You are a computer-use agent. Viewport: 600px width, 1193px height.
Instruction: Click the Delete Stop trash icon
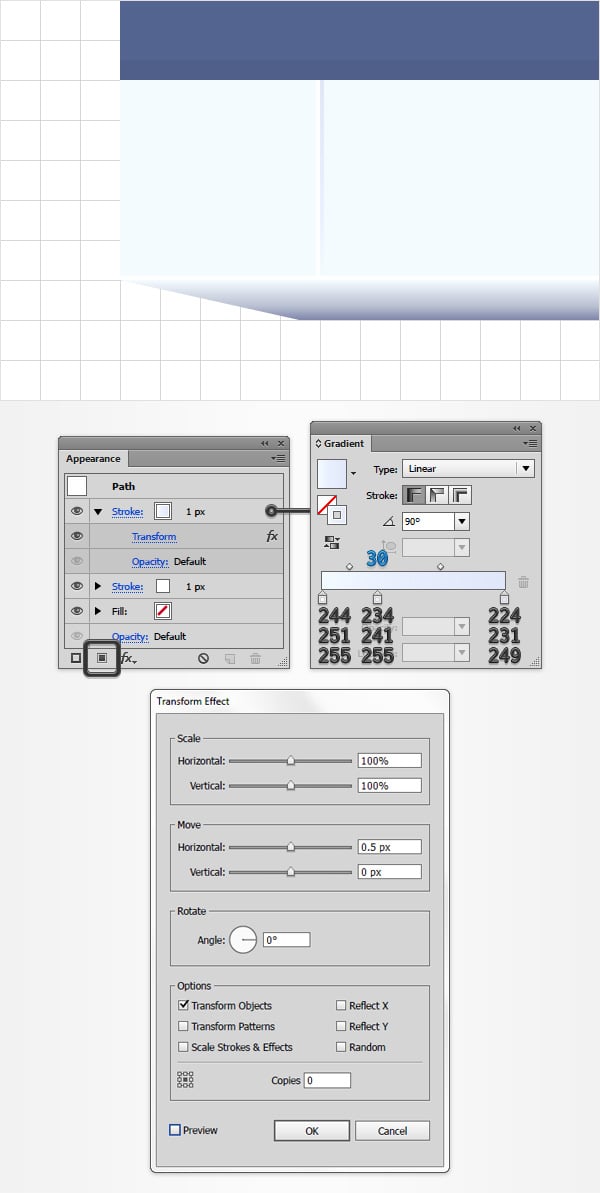tap(523, 582)
